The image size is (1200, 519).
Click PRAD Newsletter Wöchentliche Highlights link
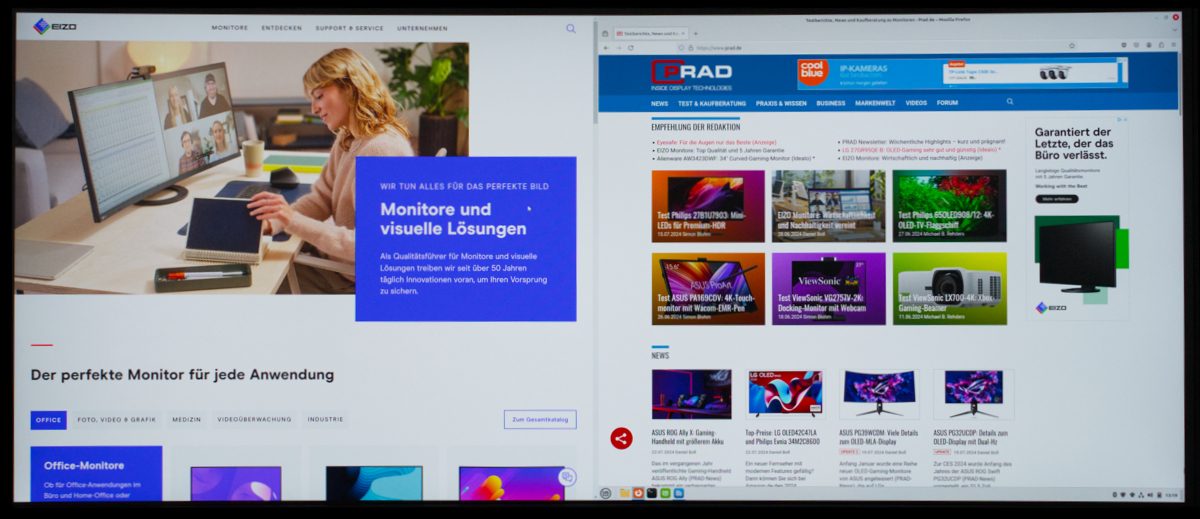coord(924,142)
